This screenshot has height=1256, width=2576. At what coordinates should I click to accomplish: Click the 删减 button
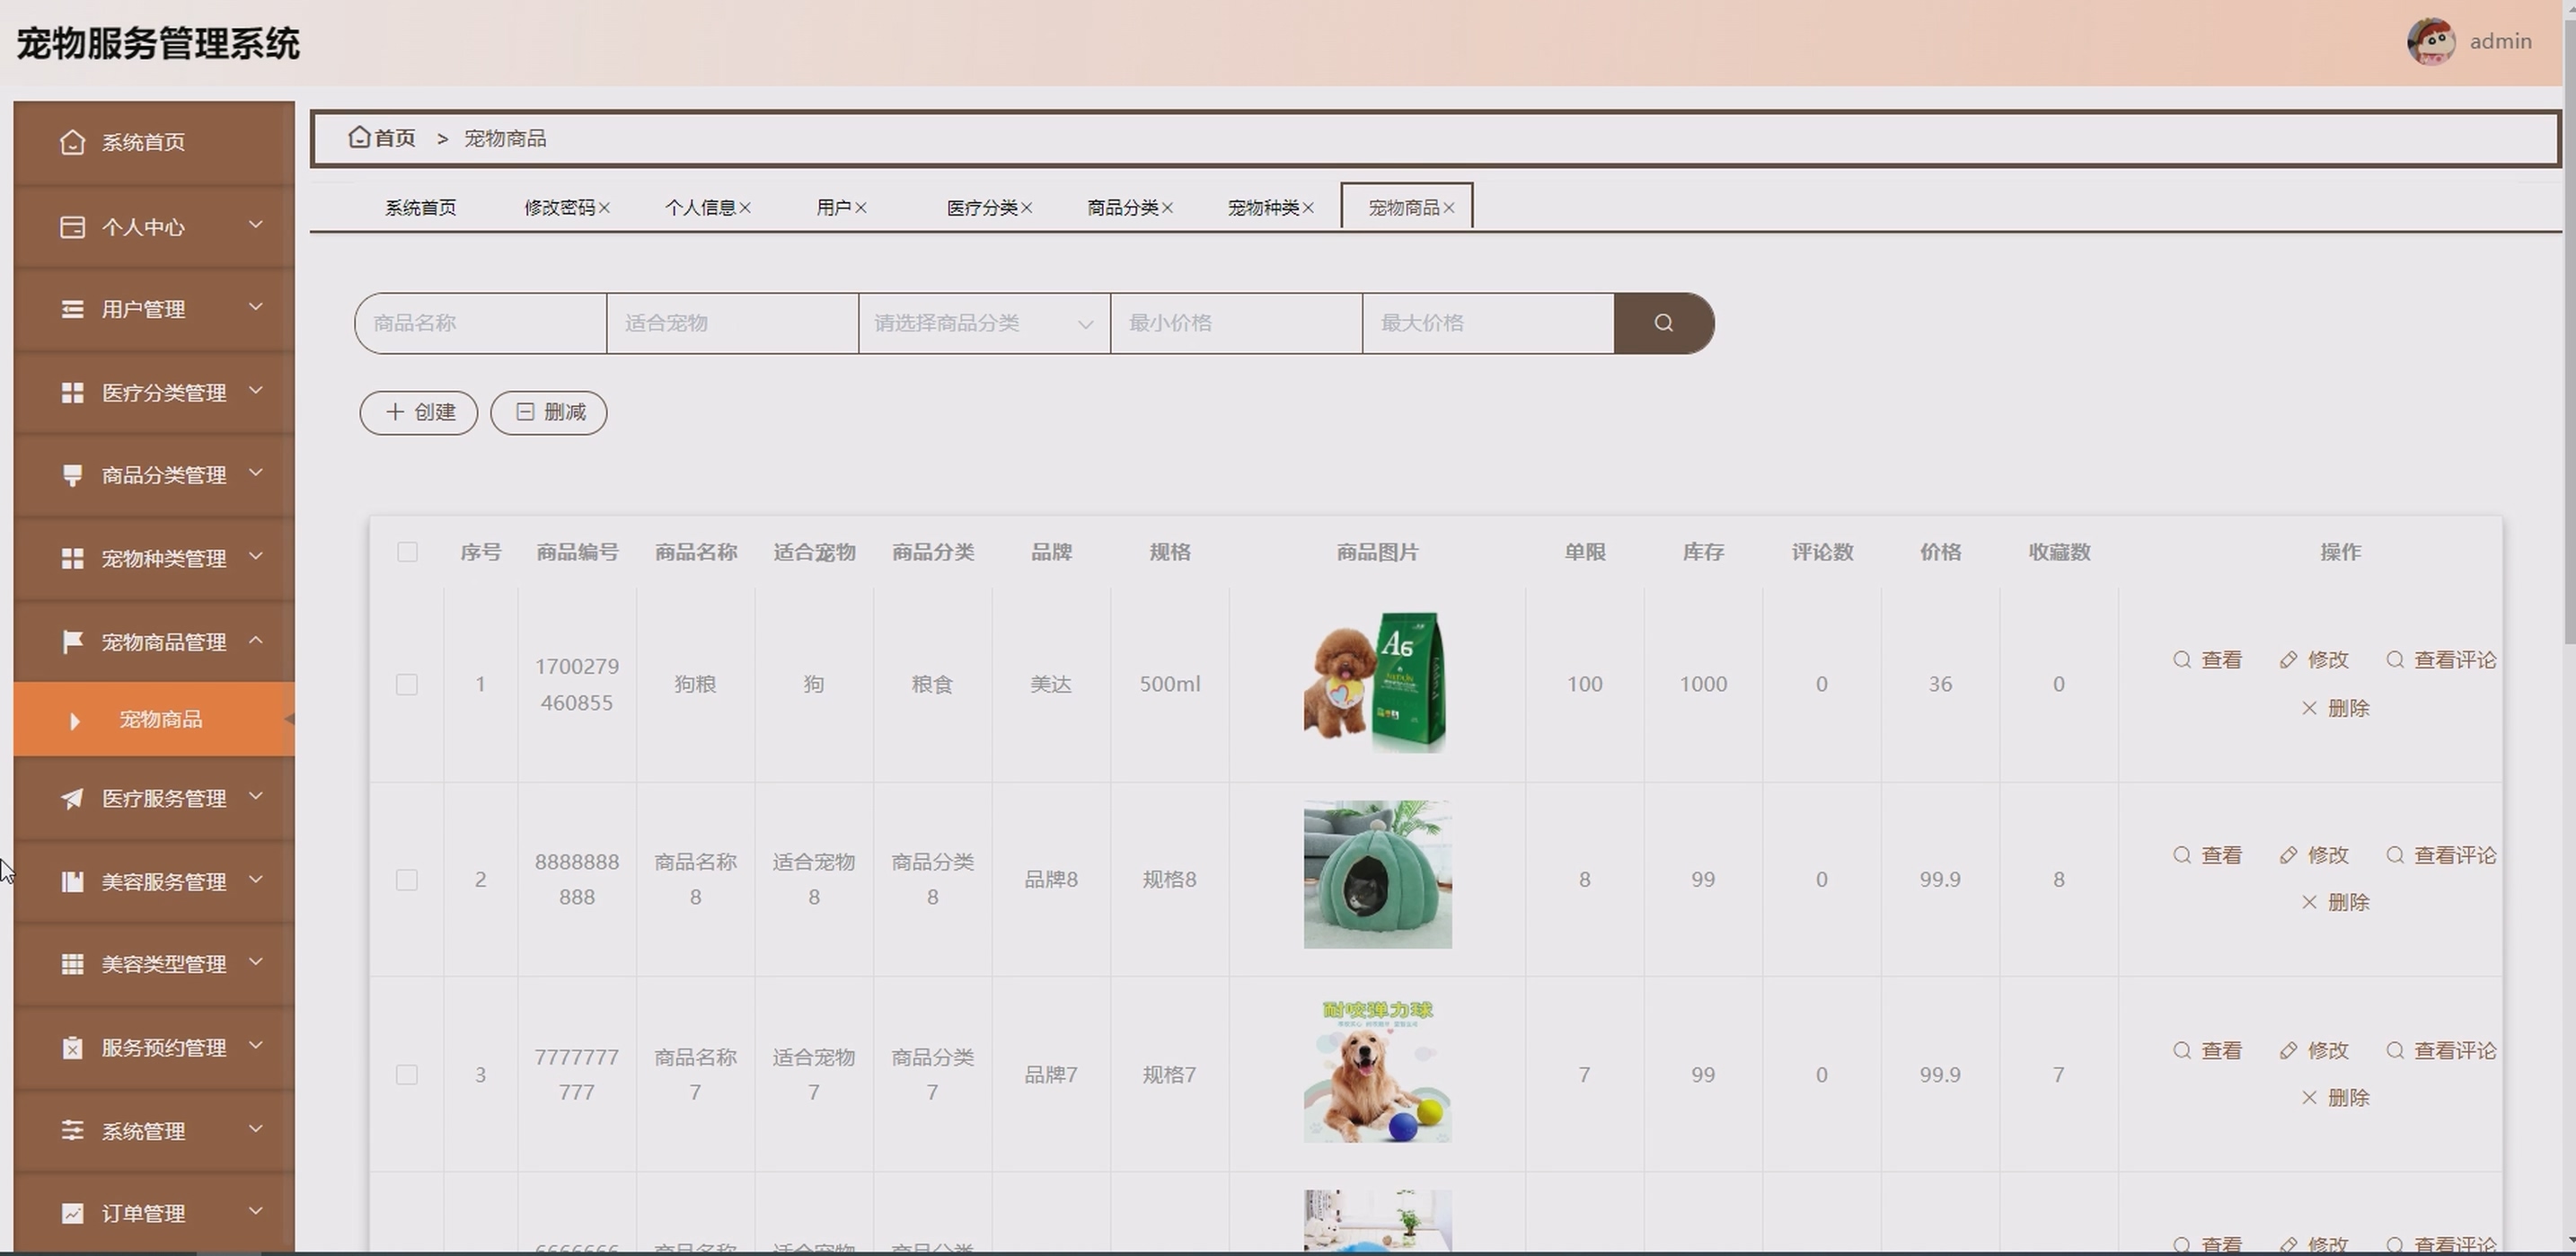click(x=549, y=412)
